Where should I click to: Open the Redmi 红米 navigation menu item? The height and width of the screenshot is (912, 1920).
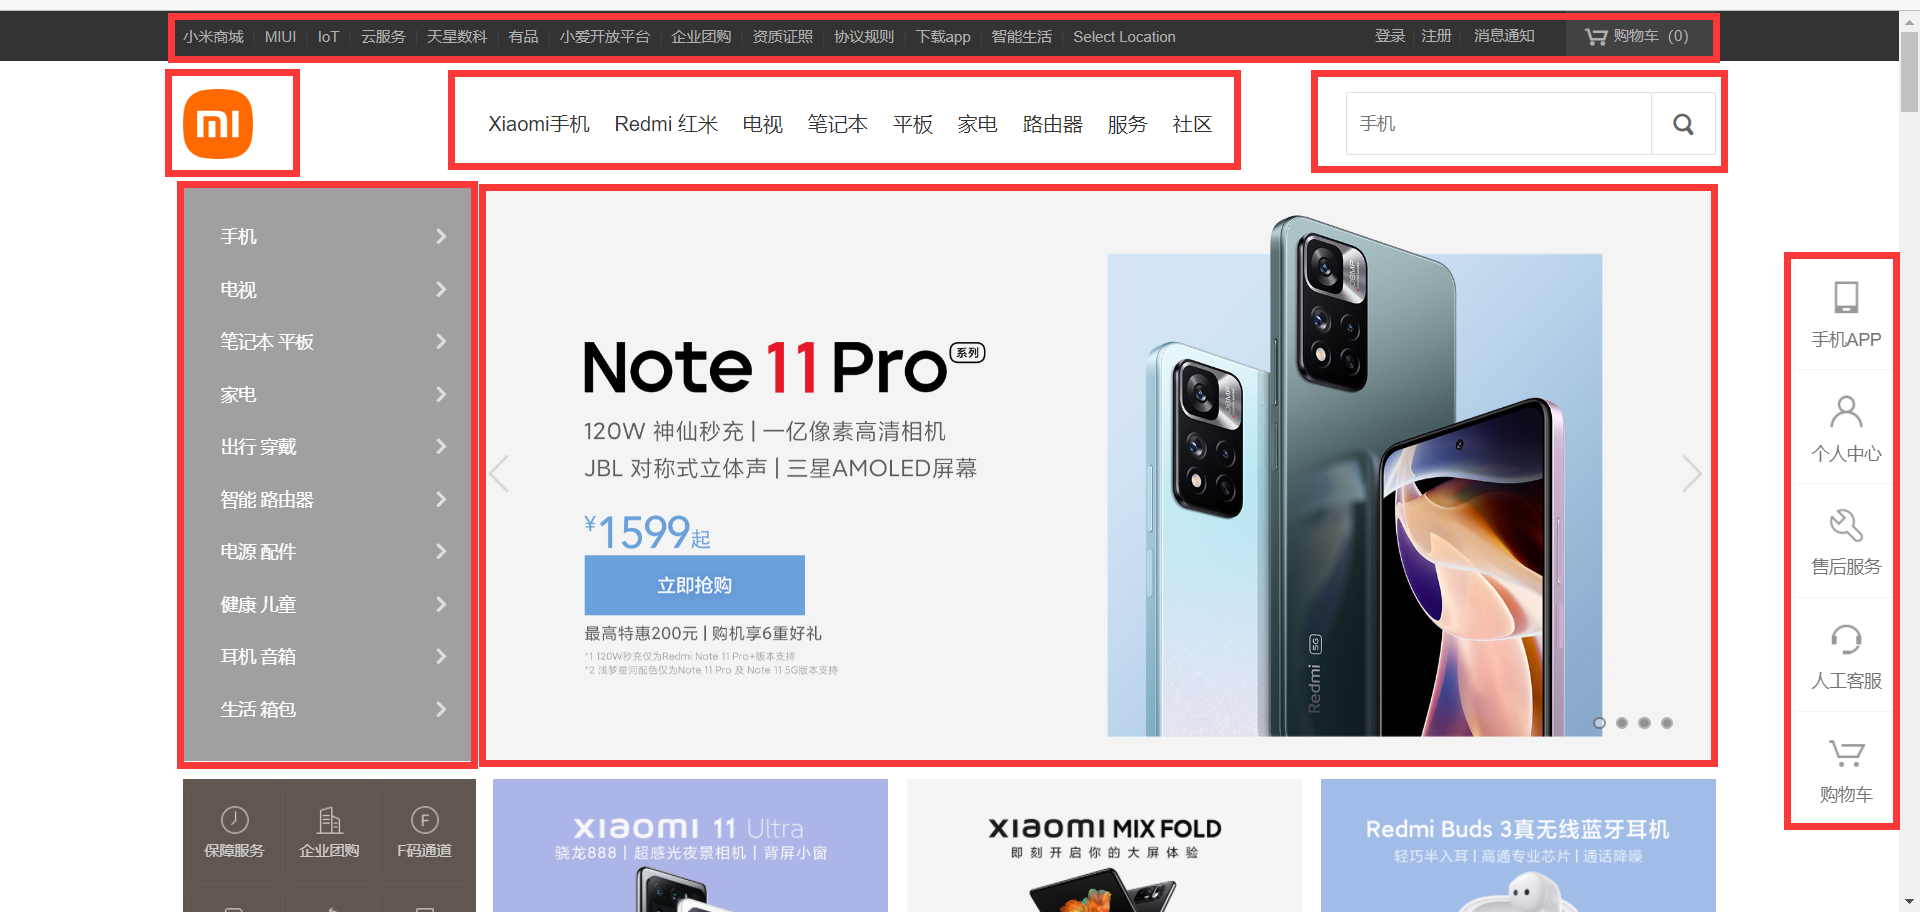coord(666,124)
